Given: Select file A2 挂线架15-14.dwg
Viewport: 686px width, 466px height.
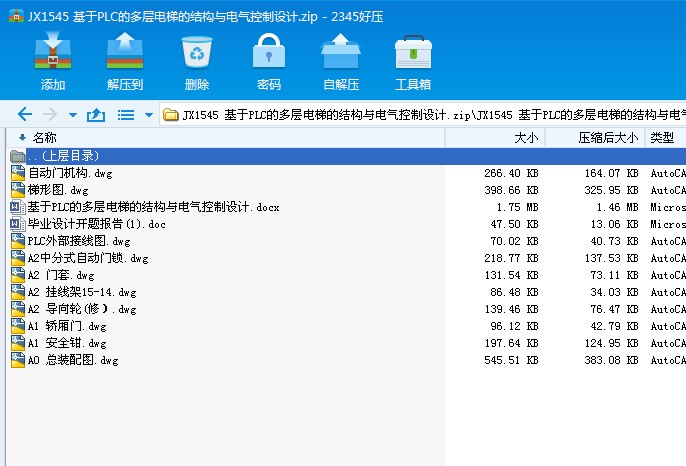Looking at the screenshot, I should (x=82, y=292).
